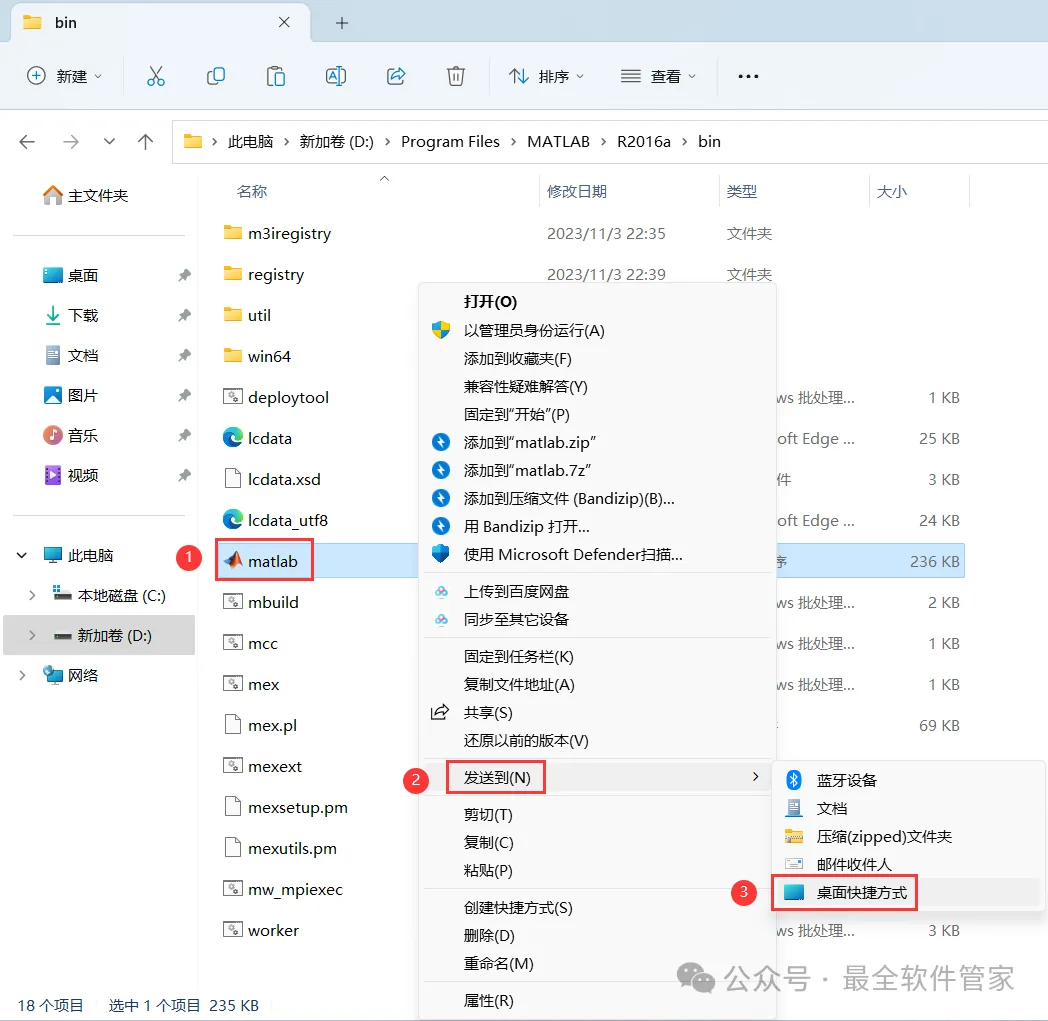Open 视频 in the quick access sidebar
The width and height of the screenshot is (1048, 1021).
tap(71, 475)
